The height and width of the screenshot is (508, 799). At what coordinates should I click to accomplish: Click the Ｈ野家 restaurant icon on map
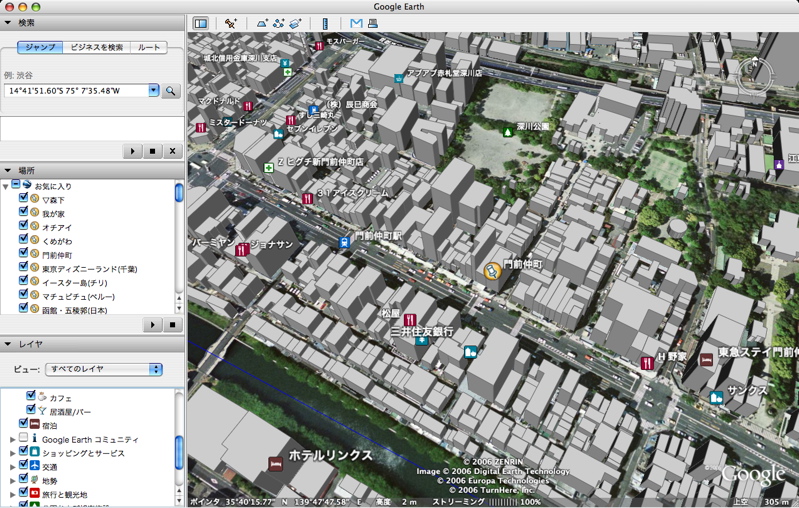[x=647, y=363]
